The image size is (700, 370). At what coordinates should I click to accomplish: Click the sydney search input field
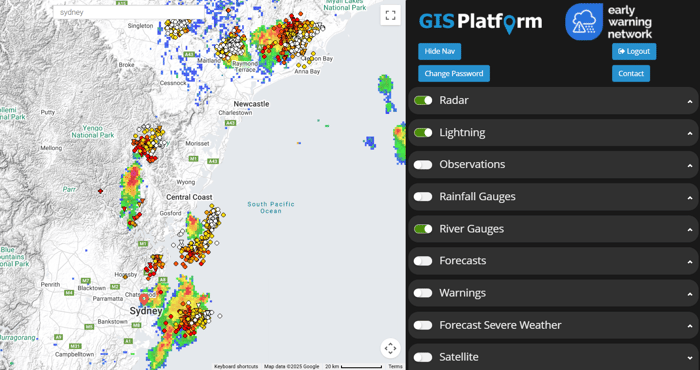coord(129,12)
